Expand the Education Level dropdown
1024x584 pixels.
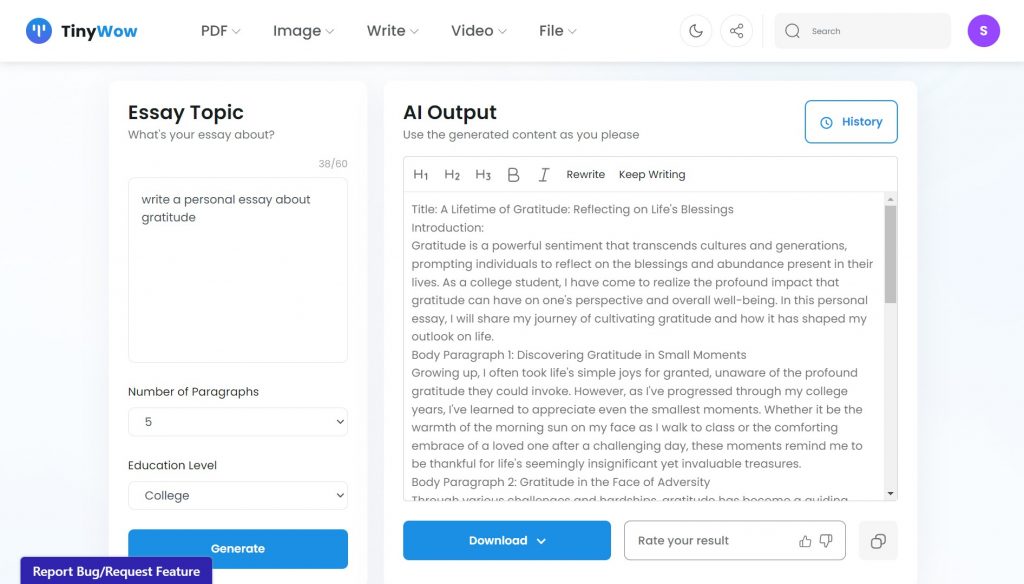pyautogui.click(x=238, y=495)
